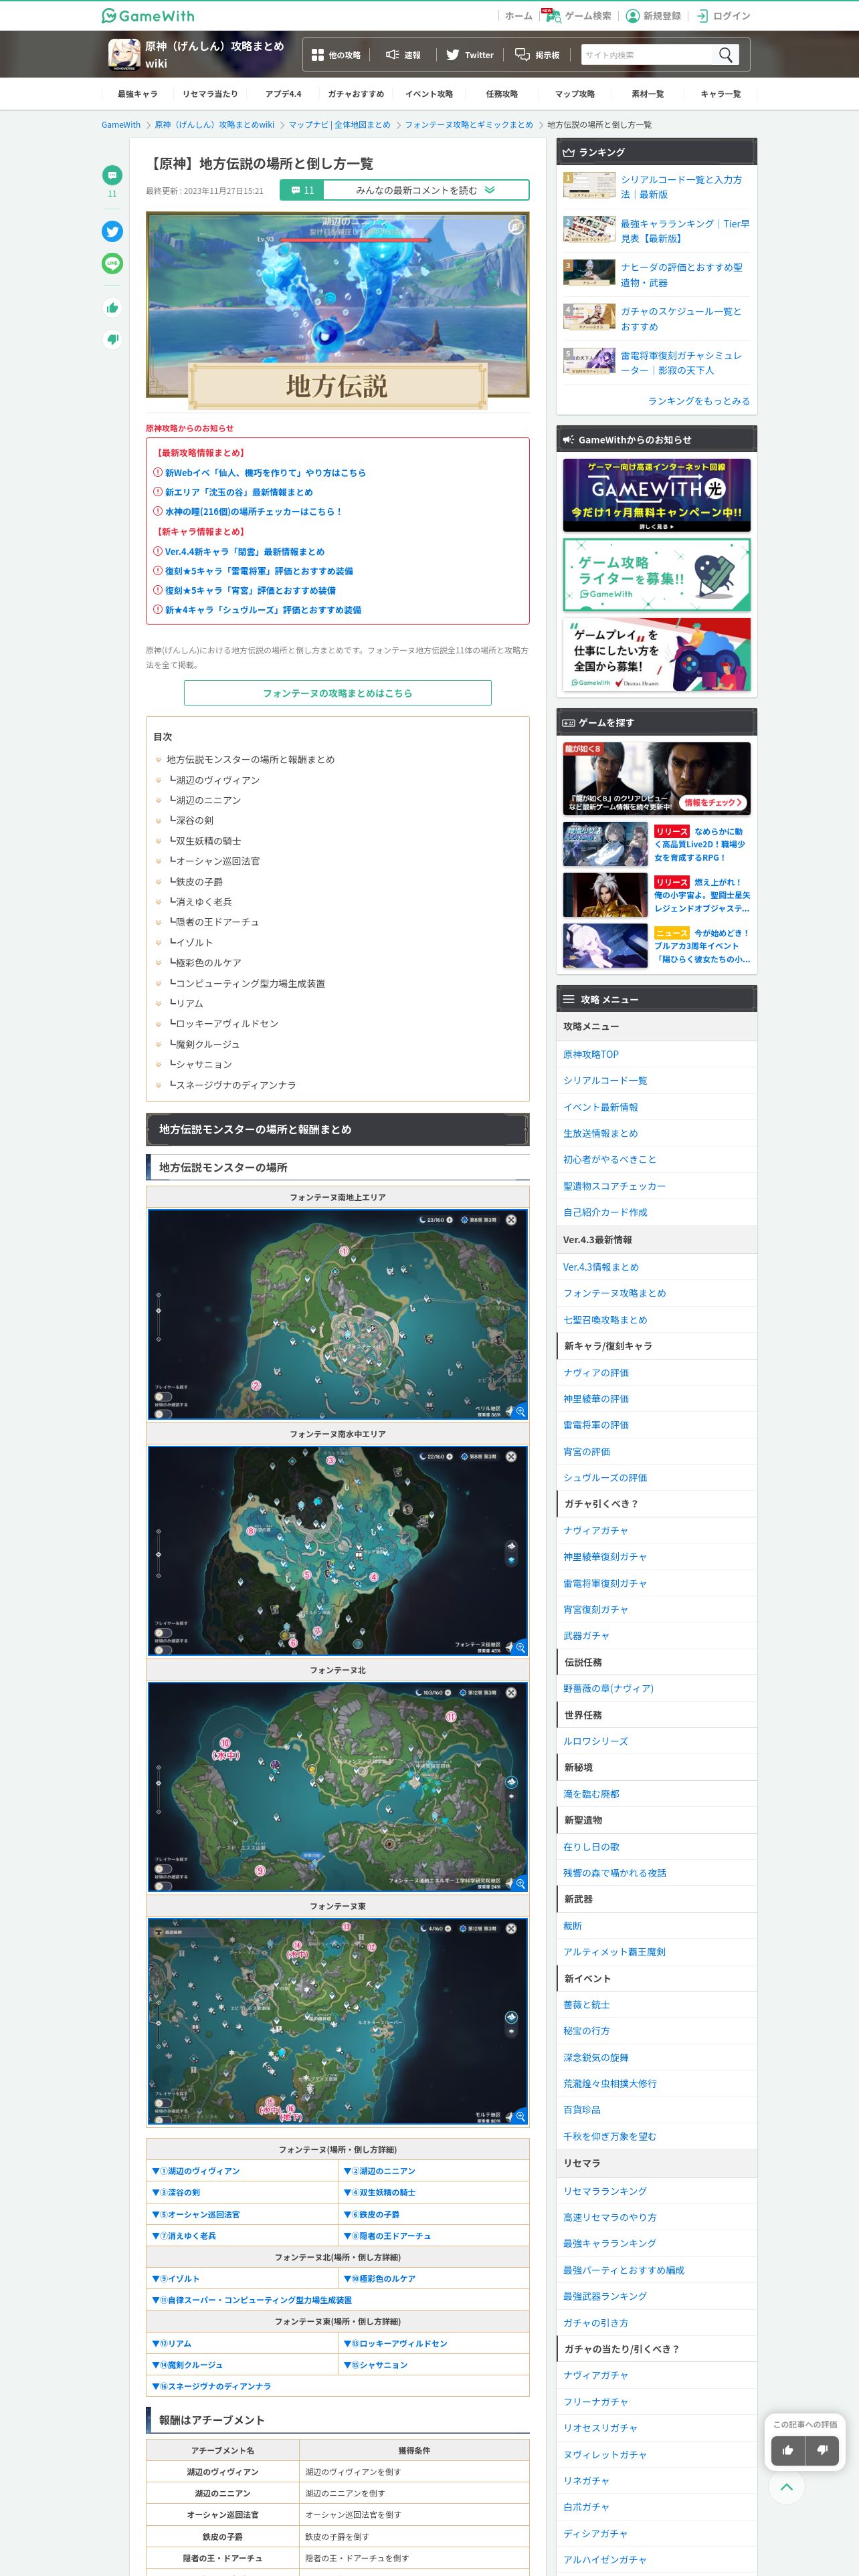Click the ログイン login icon
This screenshot has height=2576, width=859.
702,16
